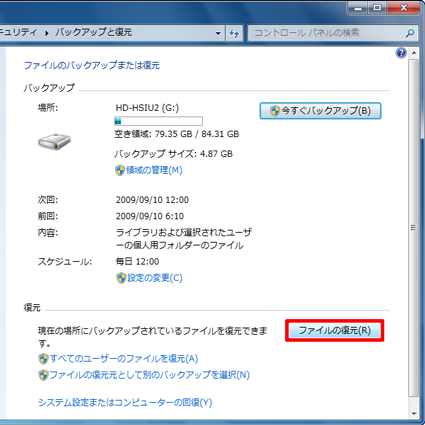Click the HD-HSIU2 hard drive icon
Viewport: 425px width, 425px height.
54,141
